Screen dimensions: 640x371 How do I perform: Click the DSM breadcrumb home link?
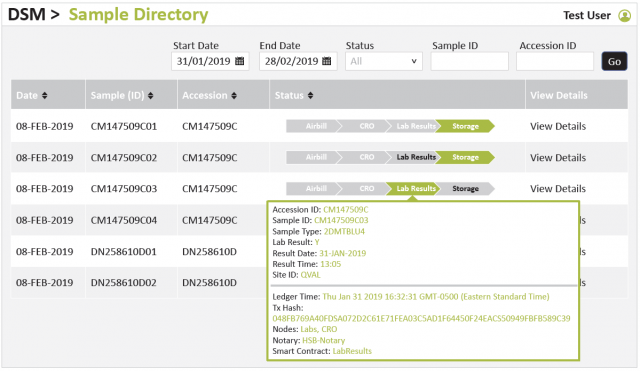(27, 15)
